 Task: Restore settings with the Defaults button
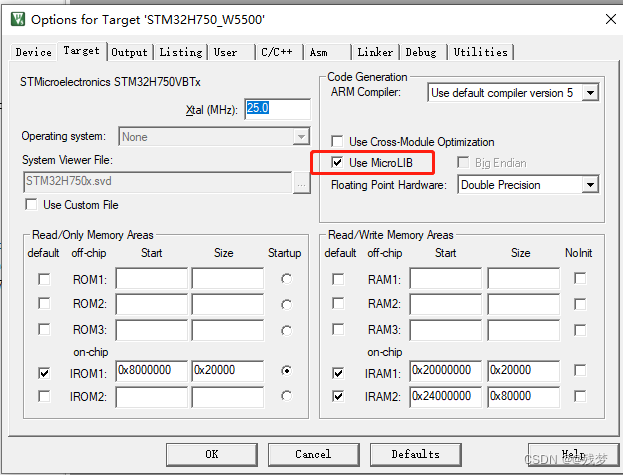(x=416, y=454)
